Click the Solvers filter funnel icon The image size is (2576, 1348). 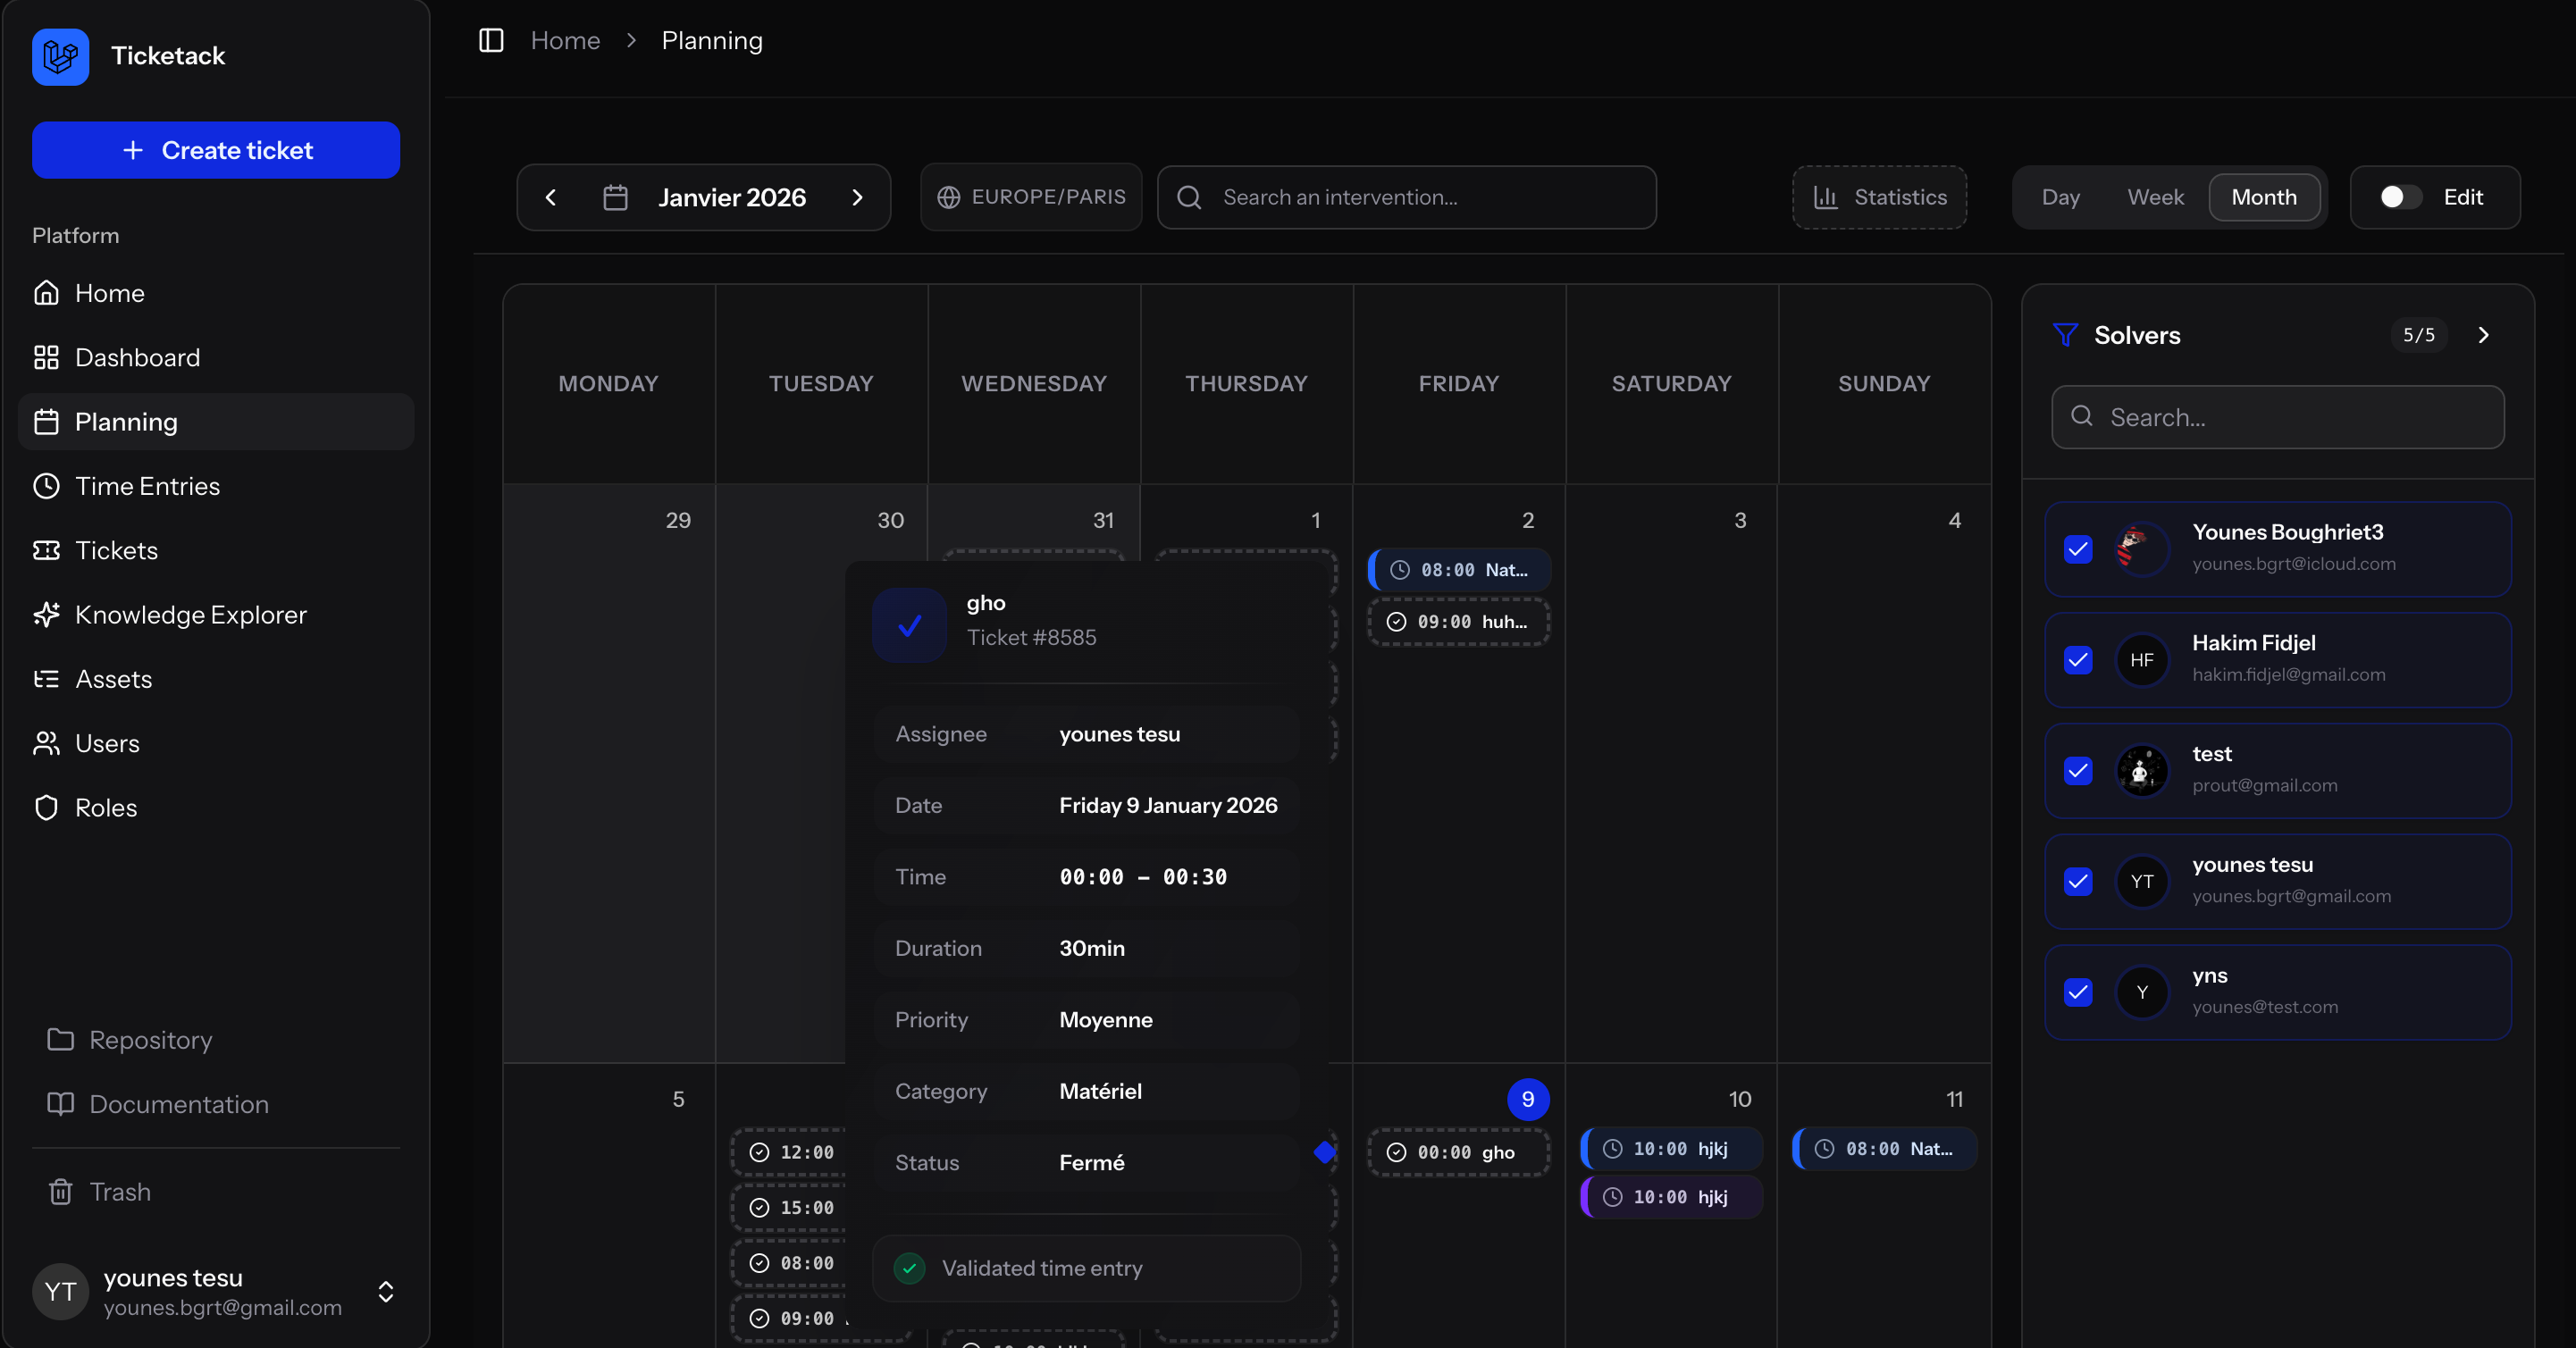(2065, 335)
